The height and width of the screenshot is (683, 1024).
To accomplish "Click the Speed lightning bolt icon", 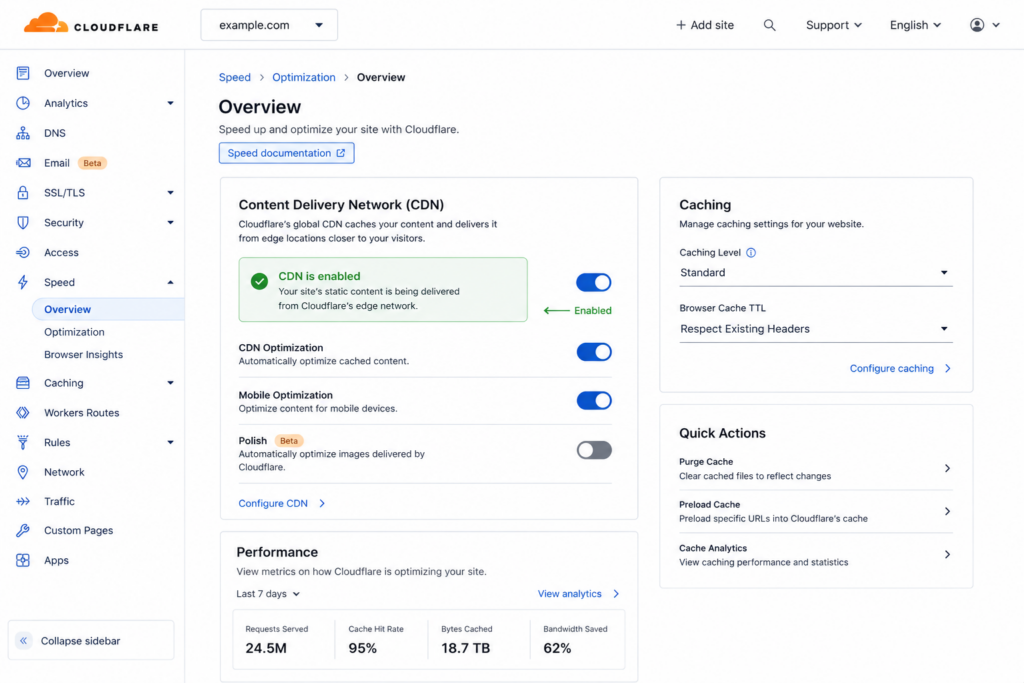I will tap(23, 282).
